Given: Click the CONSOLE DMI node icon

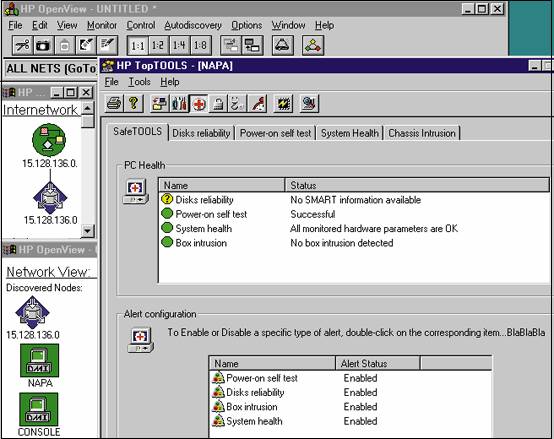Looking at the screenshot, I should coord(39,410).
